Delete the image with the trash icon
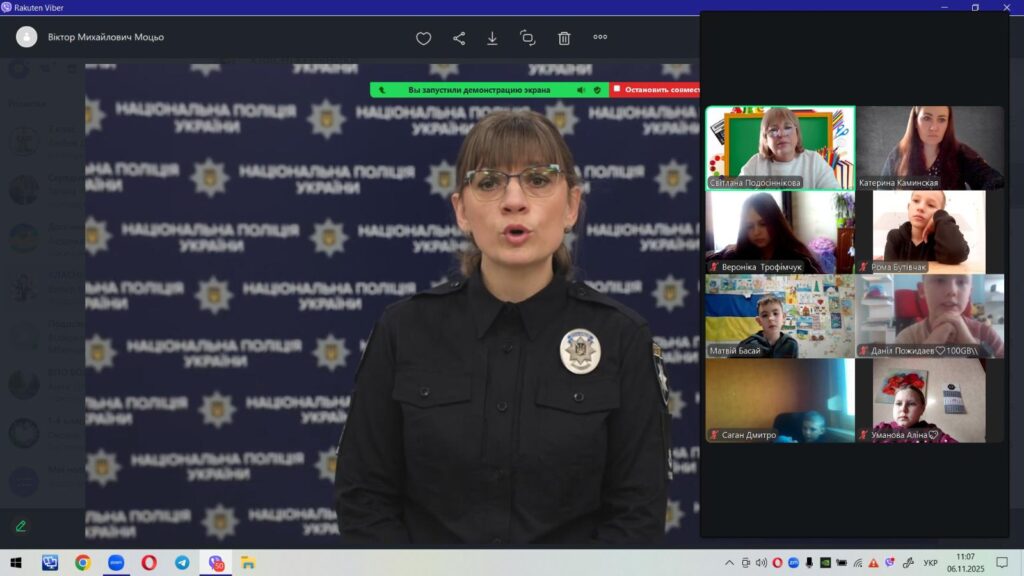The height and width of the screenshot is (576, 1024). pyautogui.click(x=564, y=38)
